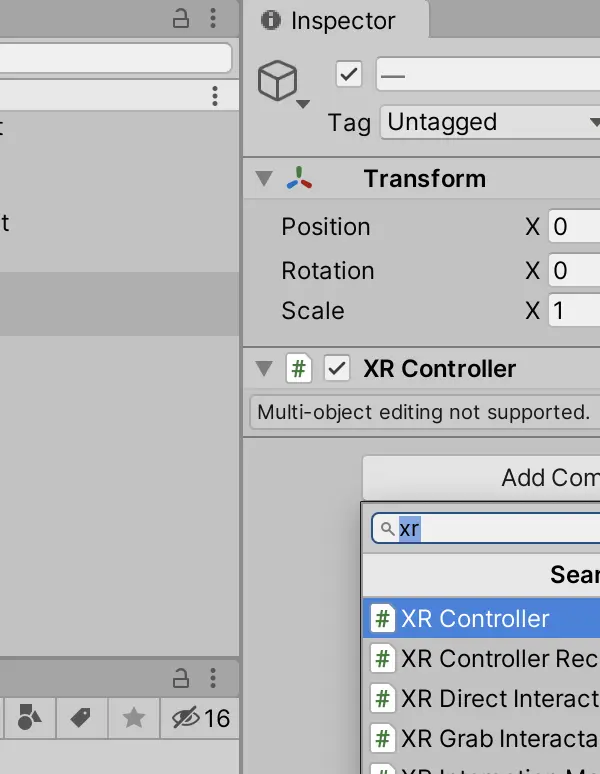Click the XR Controller script icon in header

click(x=299, y=368)
